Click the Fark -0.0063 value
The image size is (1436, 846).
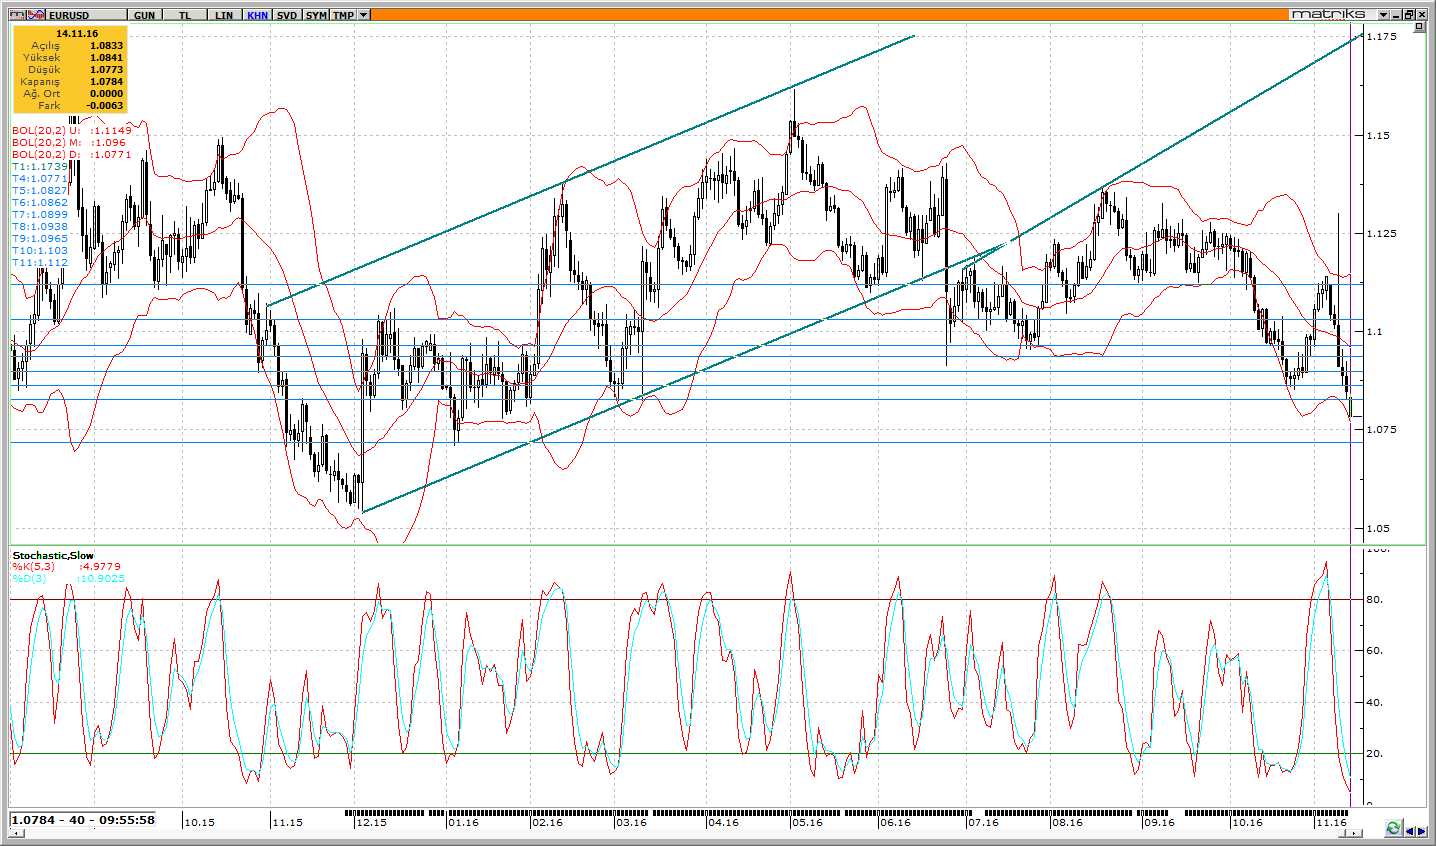point(105,106)
